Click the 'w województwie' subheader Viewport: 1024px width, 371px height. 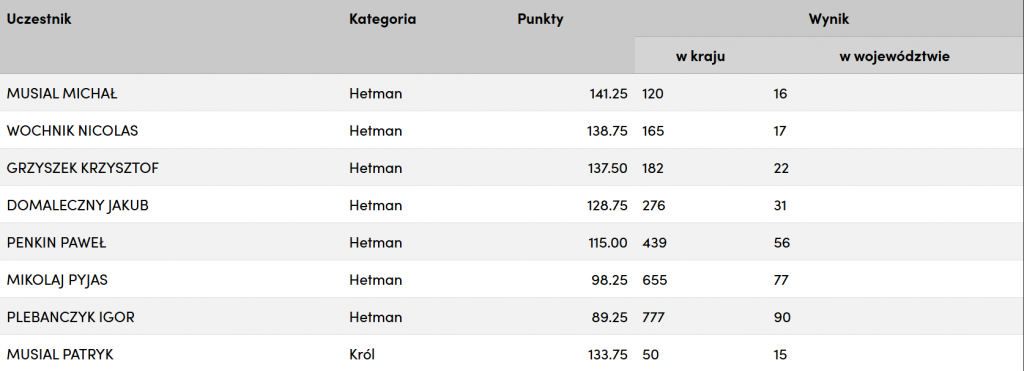coord(894,57)
